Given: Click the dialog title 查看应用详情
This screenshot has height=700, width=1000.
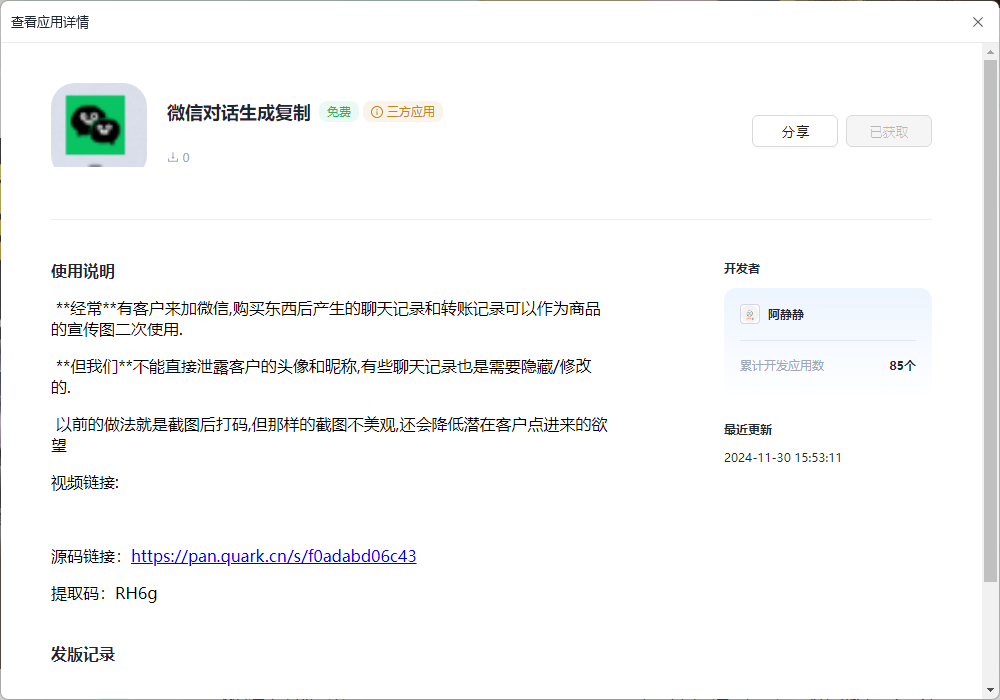Looking at the screenshot, I should point(50,22).
